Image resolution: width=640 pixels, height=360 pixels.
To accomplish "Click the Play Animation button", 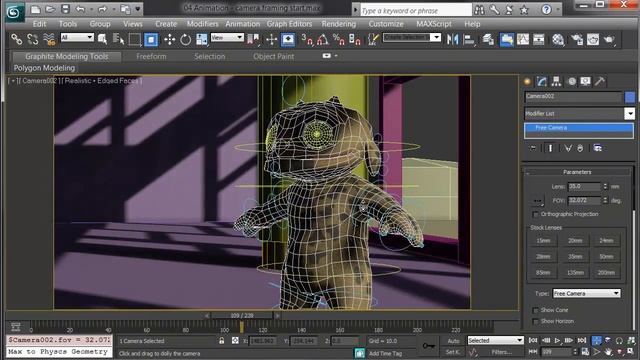I will click(557, 340).
